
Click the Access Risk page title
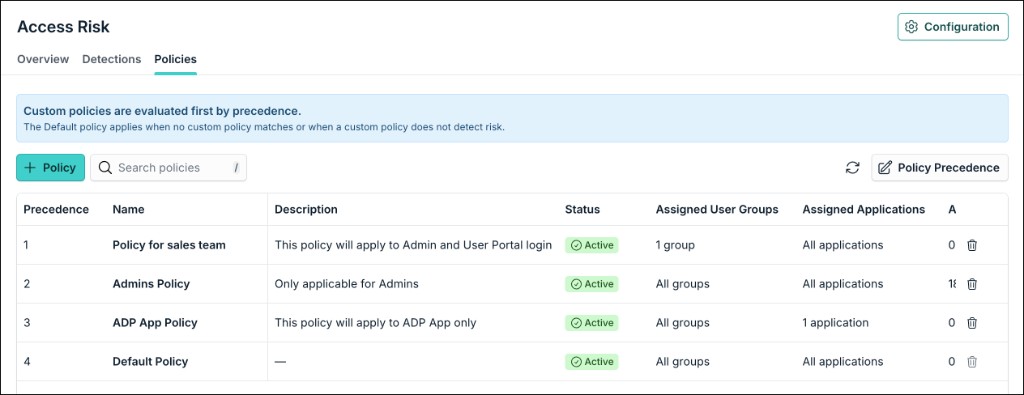[63, 27]
